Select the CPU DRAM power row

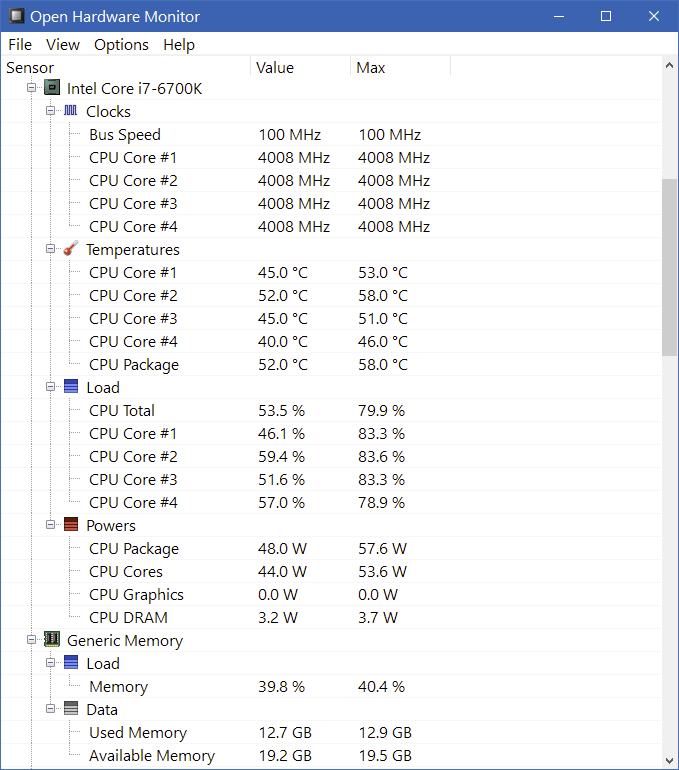point(331,617)
